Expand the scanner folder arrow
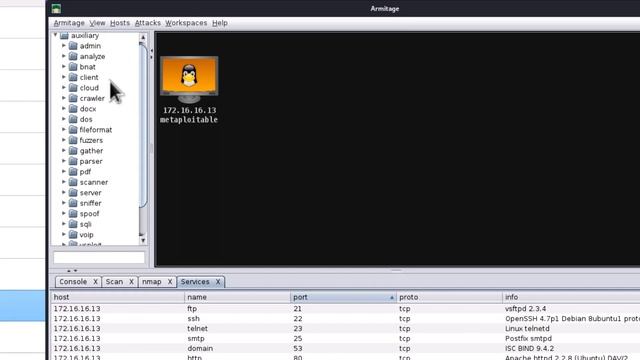The width and height of the screenshot is (640, 360). tap(64, 182)
